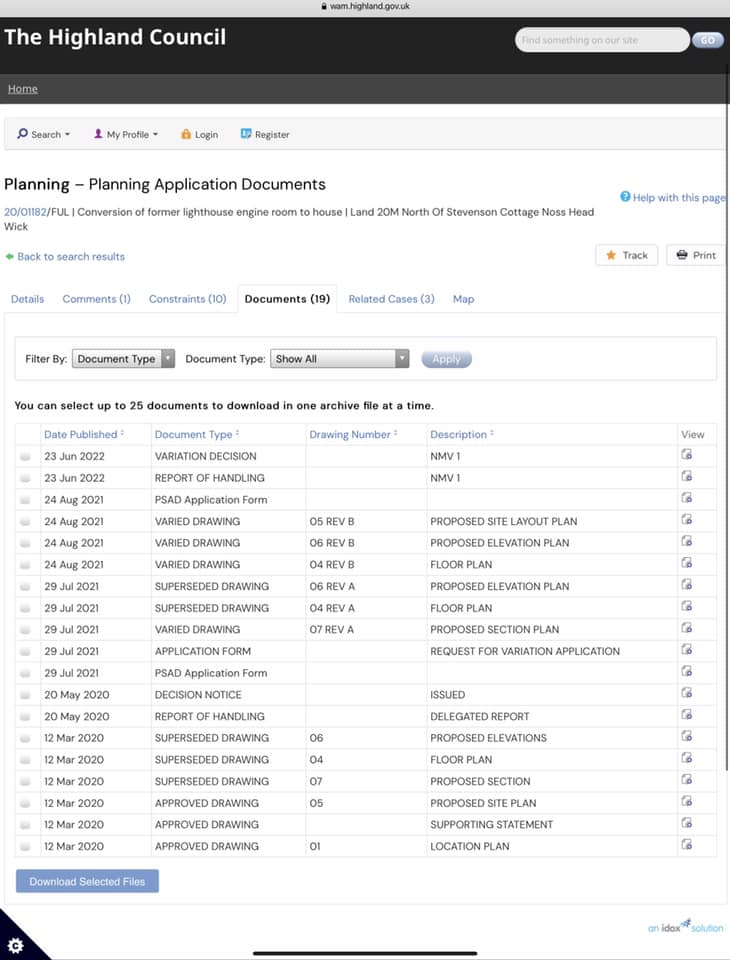The image size is (730, 960).
Task: View the 24 Aug 2021 PSAD Application Form
Action: (x=687, y=498)
